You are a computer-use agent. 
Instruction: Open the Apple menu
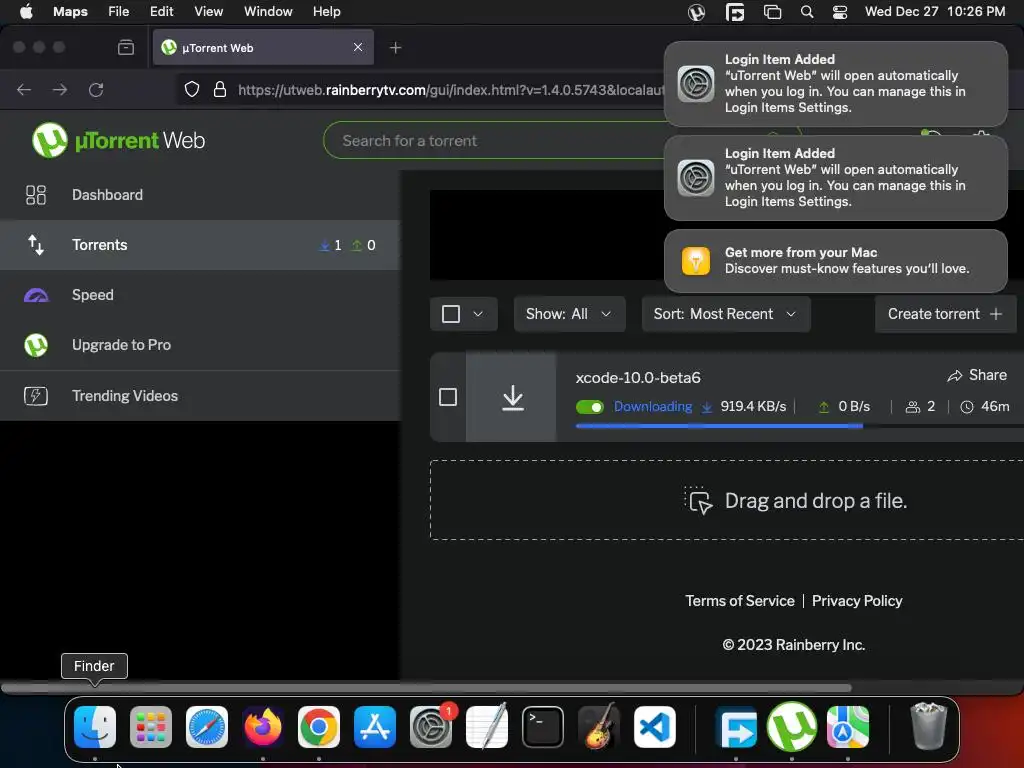pyautogui.click(x=26, y=11)
